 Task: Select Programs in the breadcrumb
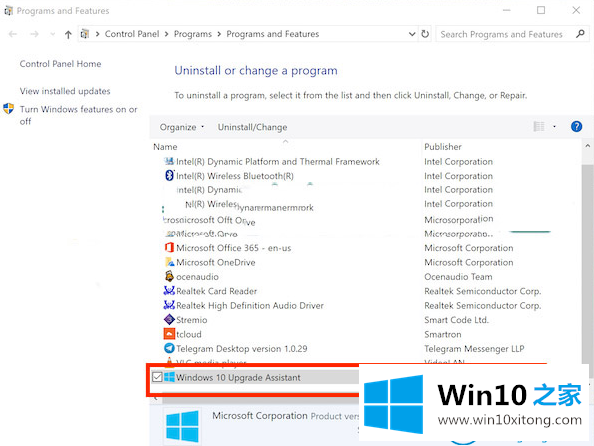(x=193, y=34)
